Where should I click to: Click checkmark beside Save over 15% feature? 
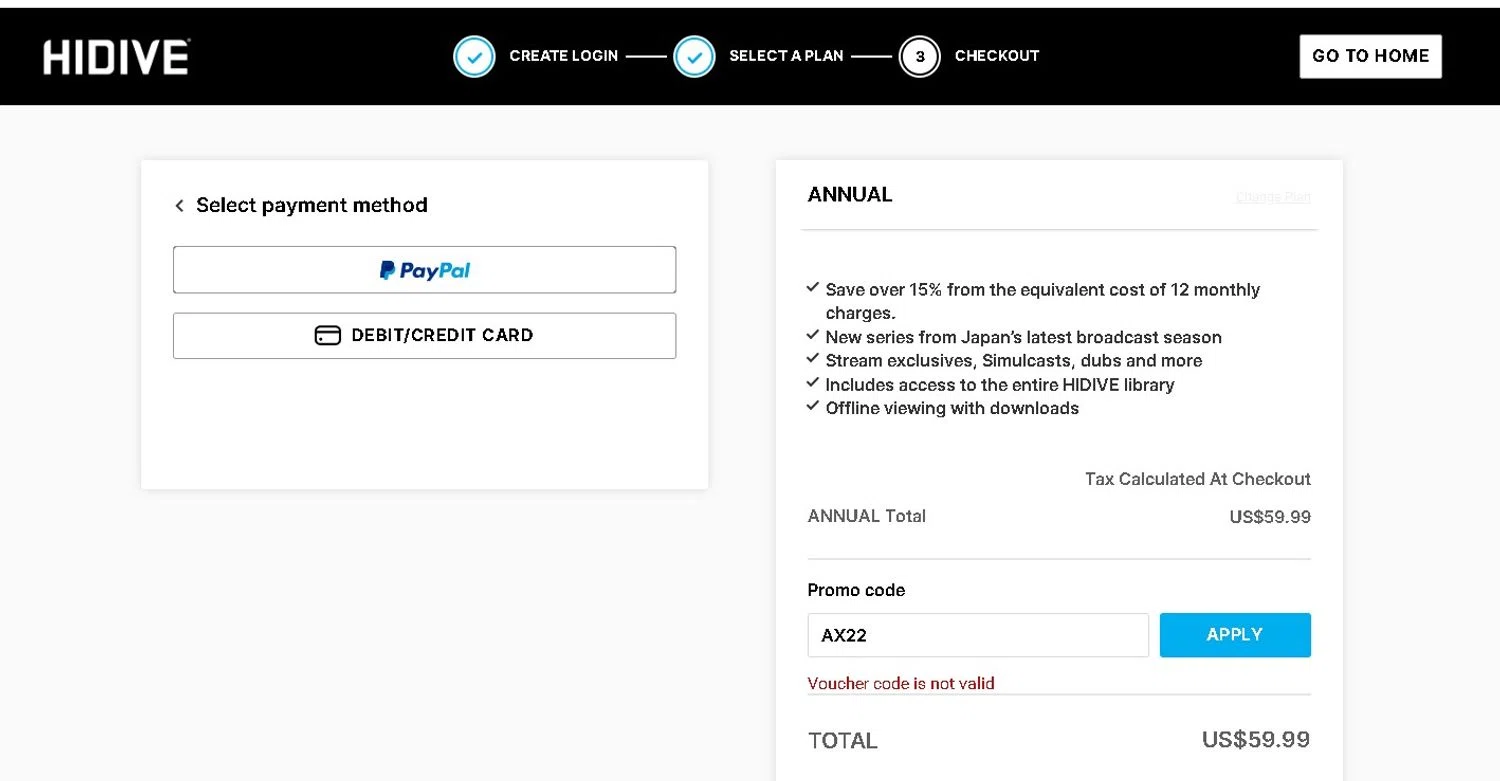[813, 288]
